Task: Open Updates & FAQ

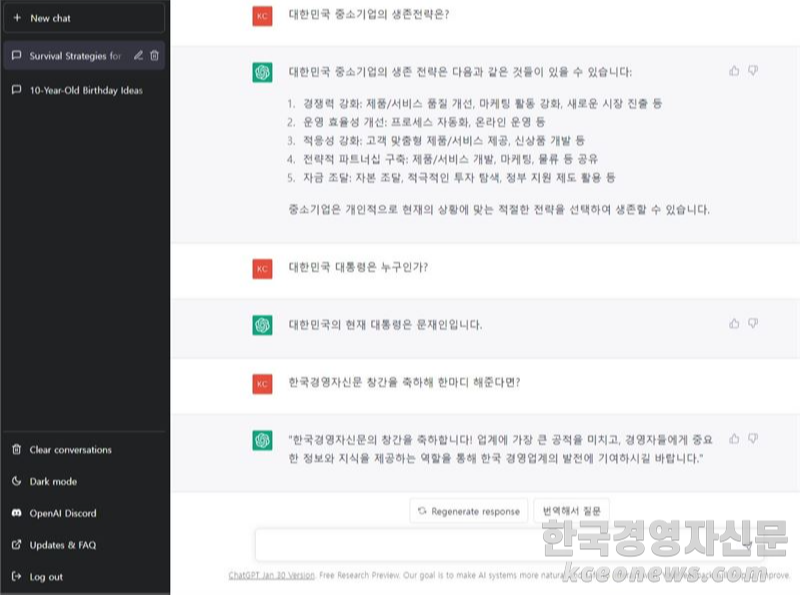Action: [x=84, y=545]
